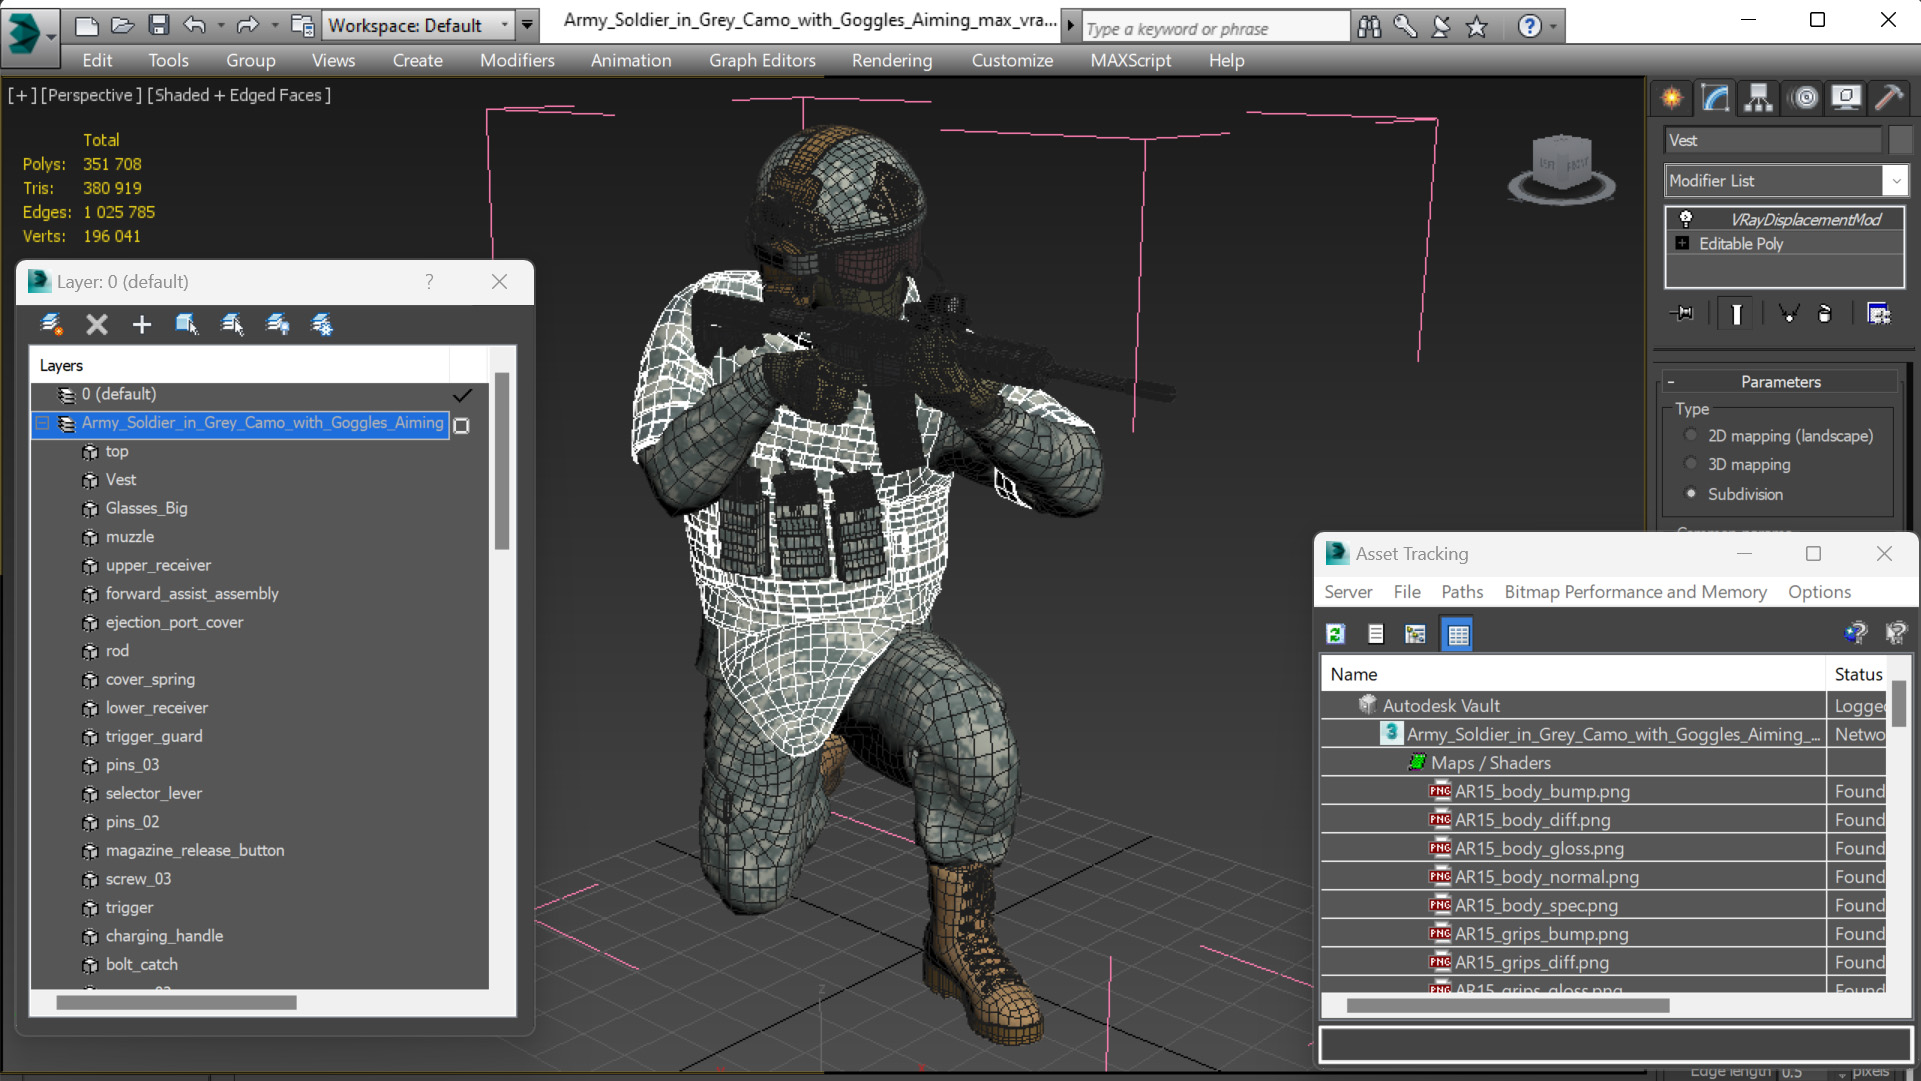Screen dimensions: 1921x1081
Task: Toggle Army_Soldier layer current checkbox
Action: click(x=462, y=425)
